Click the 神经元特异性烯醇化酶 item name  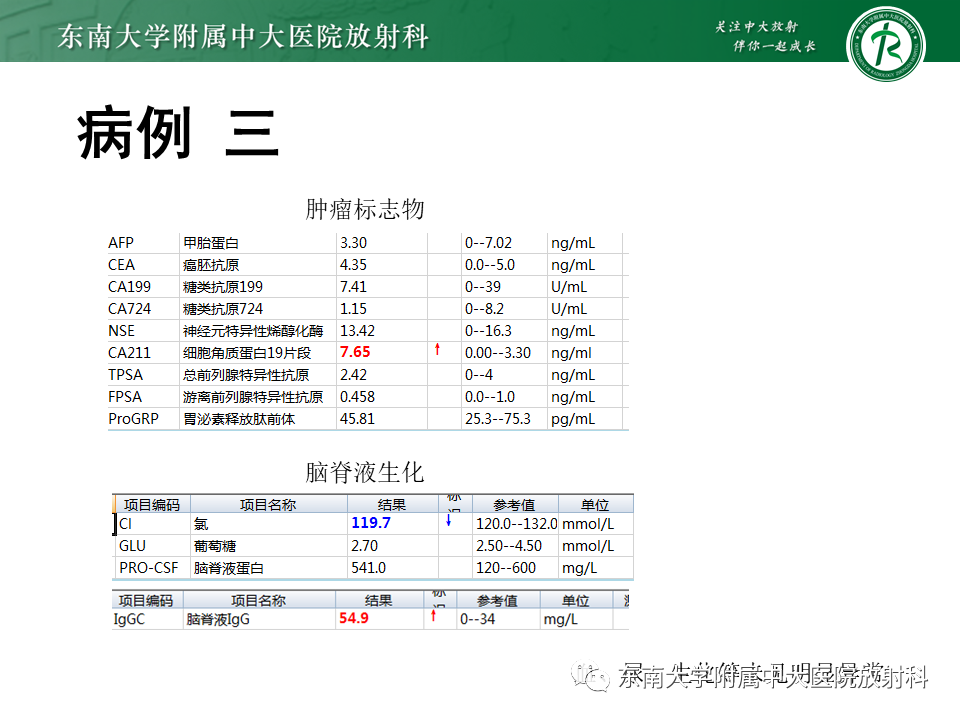point(253,331)
